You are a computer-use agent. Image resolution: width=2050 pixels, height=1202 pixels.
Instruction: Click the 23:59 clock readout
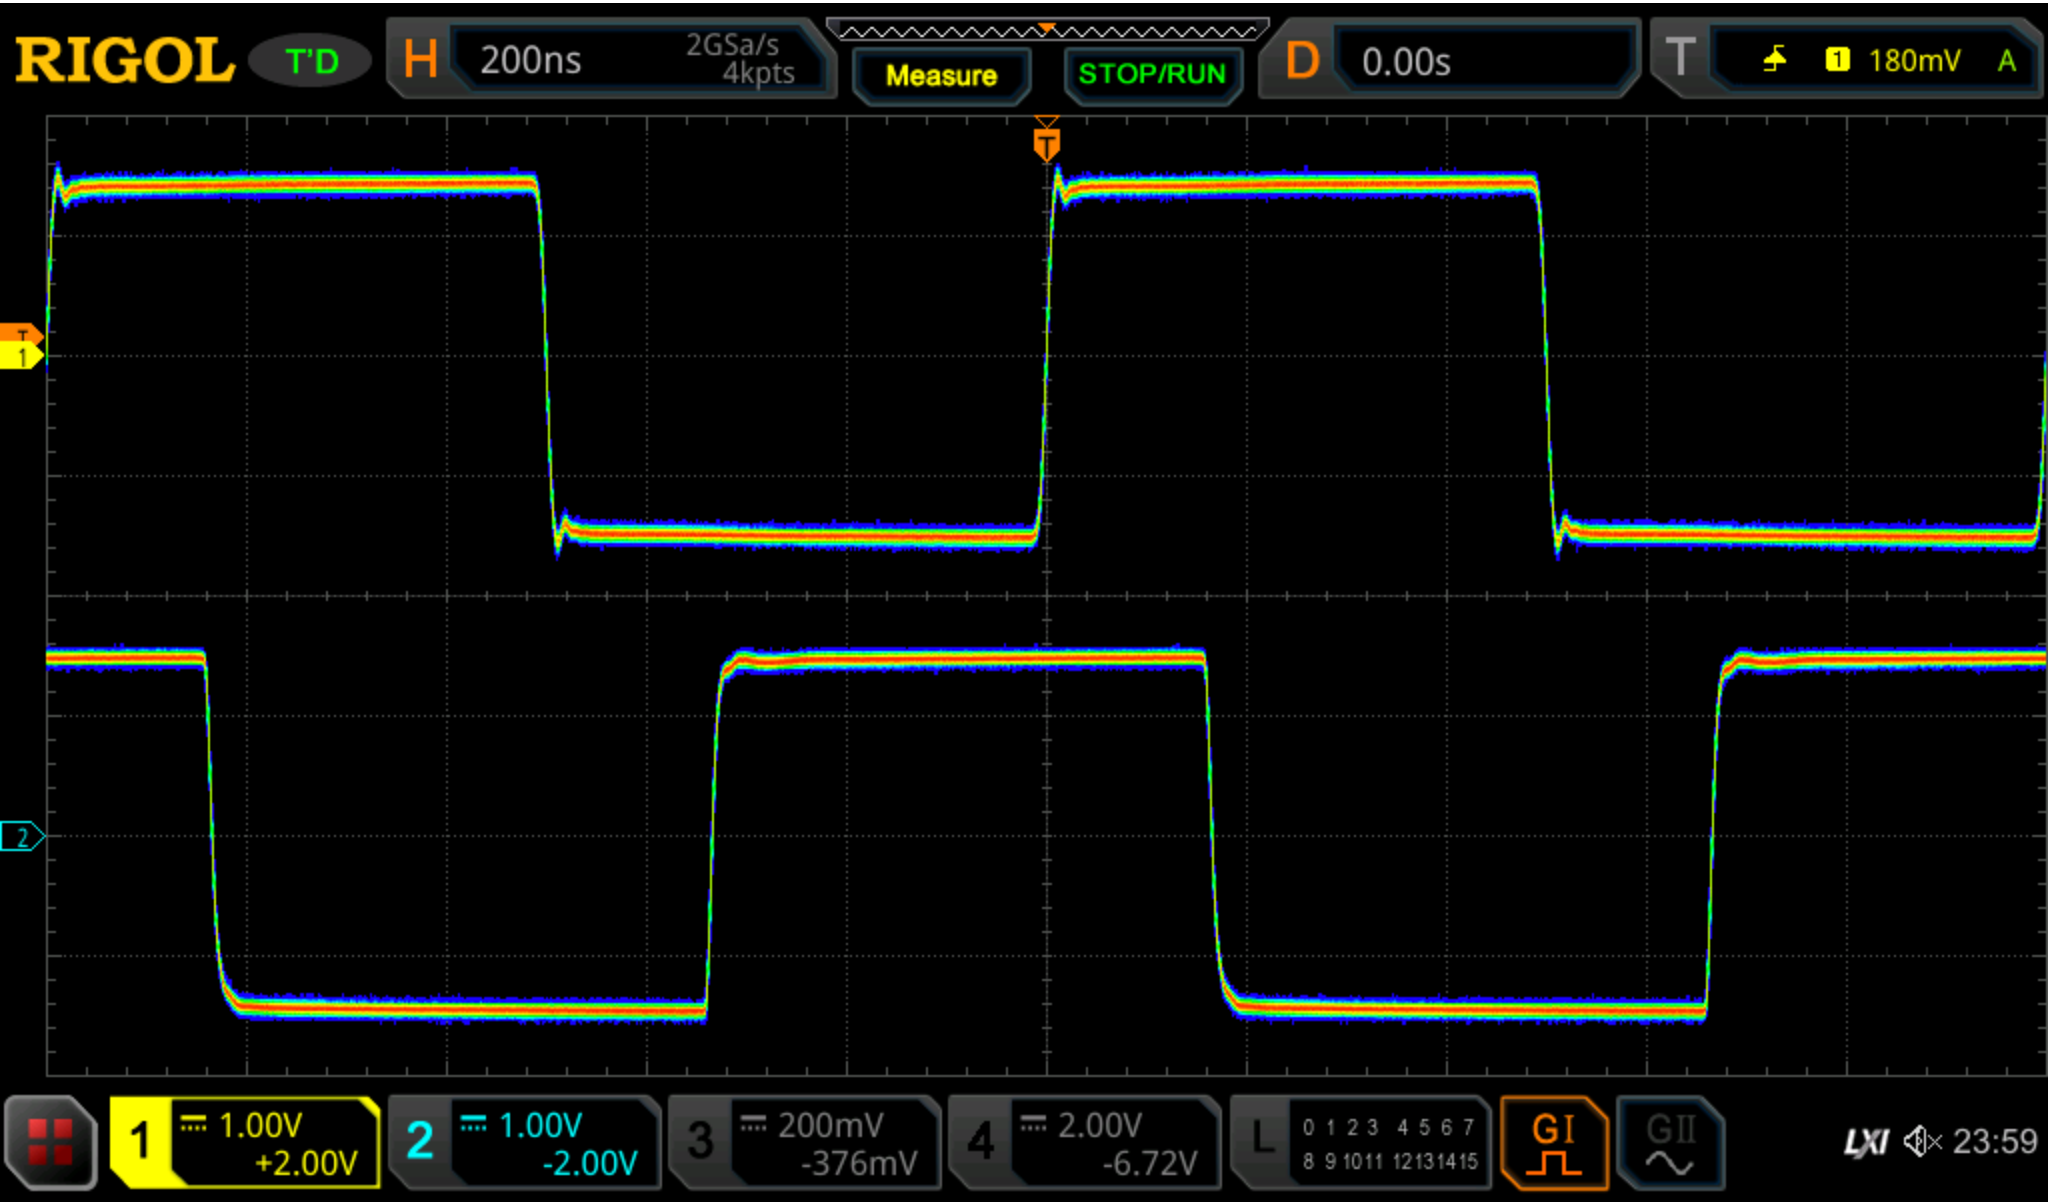tap(1994, 1141)
